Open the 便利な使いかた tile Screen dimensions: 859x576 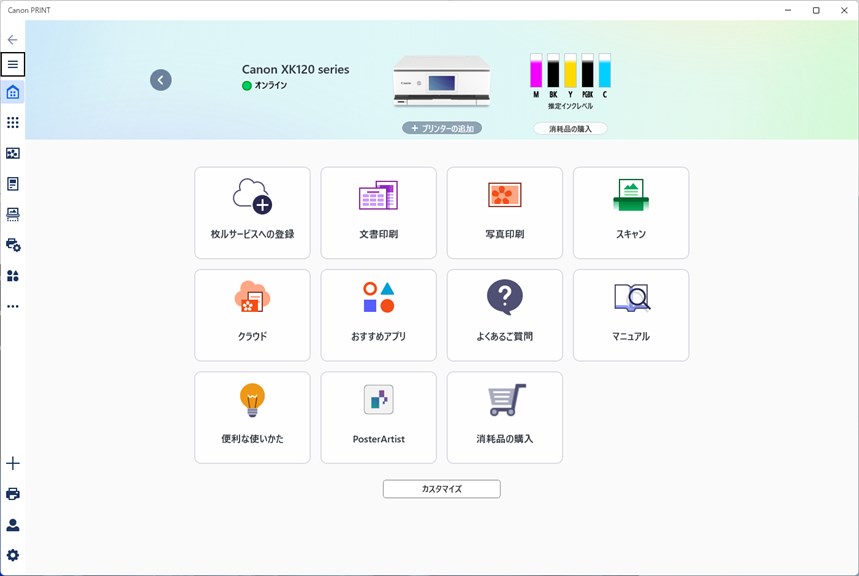[x=253, y=418]
